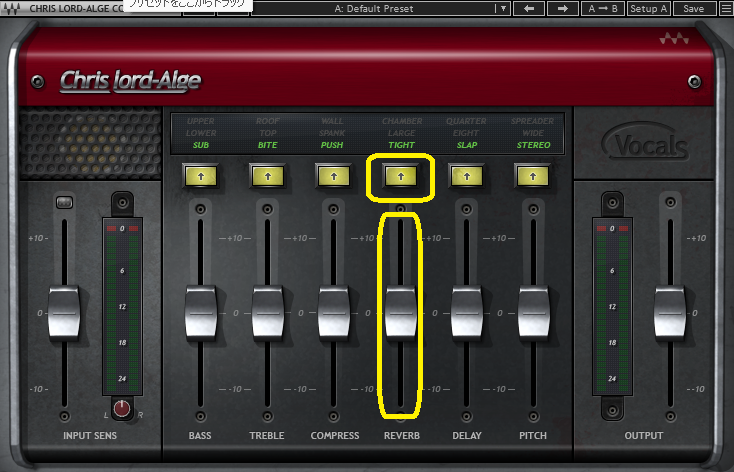Image resolution: width=734 pixels, height=472 pixels.
Task: Click the next preset right arrow
Action: point(563,8)
